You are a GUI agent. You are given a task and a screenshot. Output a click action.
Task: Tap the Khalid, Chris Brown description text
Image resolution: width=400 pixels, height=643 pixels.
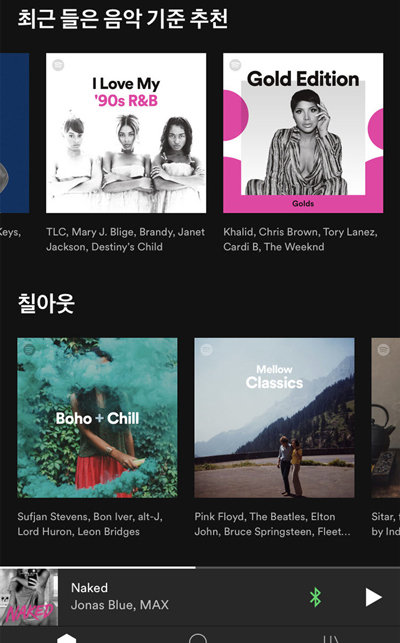point(300,239)
